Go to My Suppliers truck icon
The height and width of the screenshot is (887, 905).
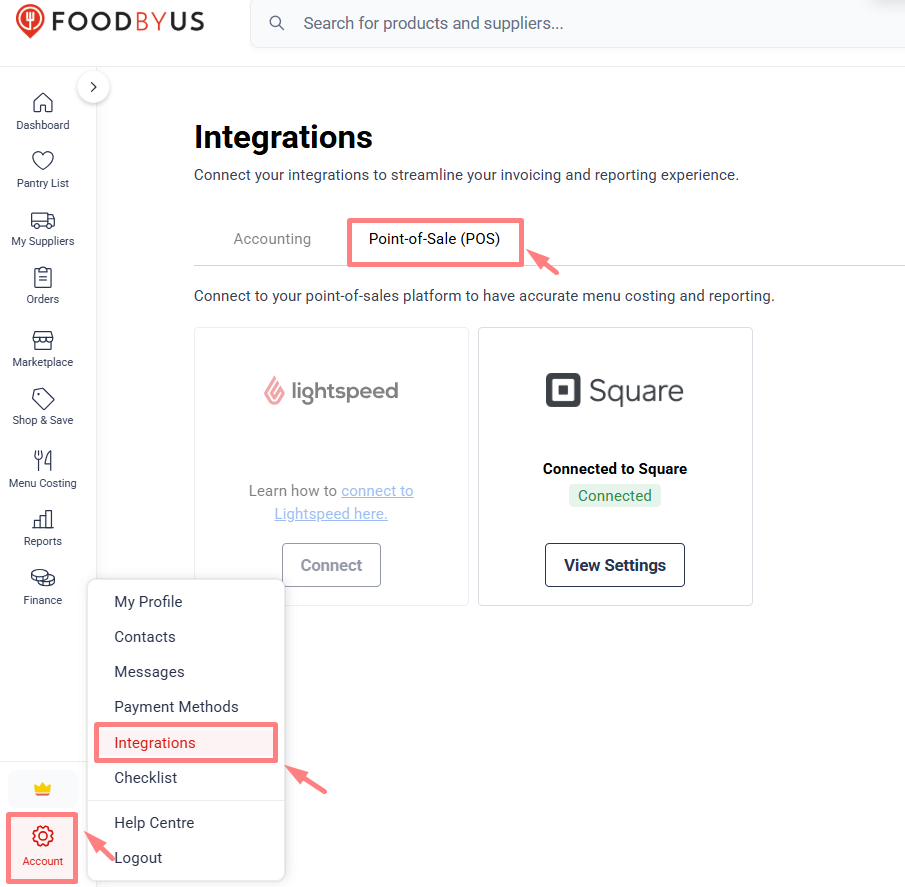(x=43, y=220)
